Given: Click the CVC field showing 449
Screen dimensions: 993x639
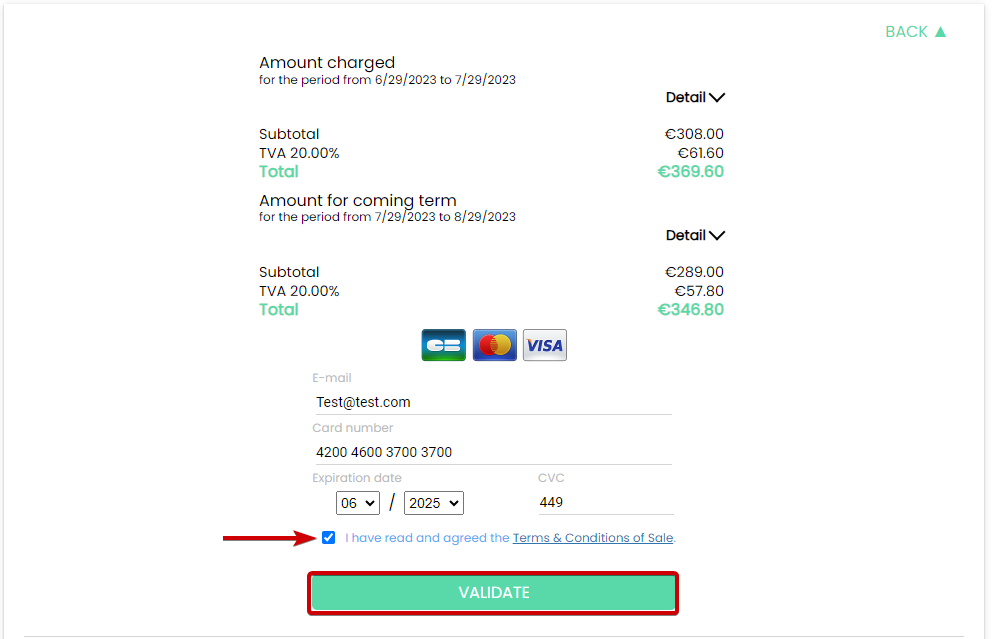Looking at the screenshot, I should point(605,502).
